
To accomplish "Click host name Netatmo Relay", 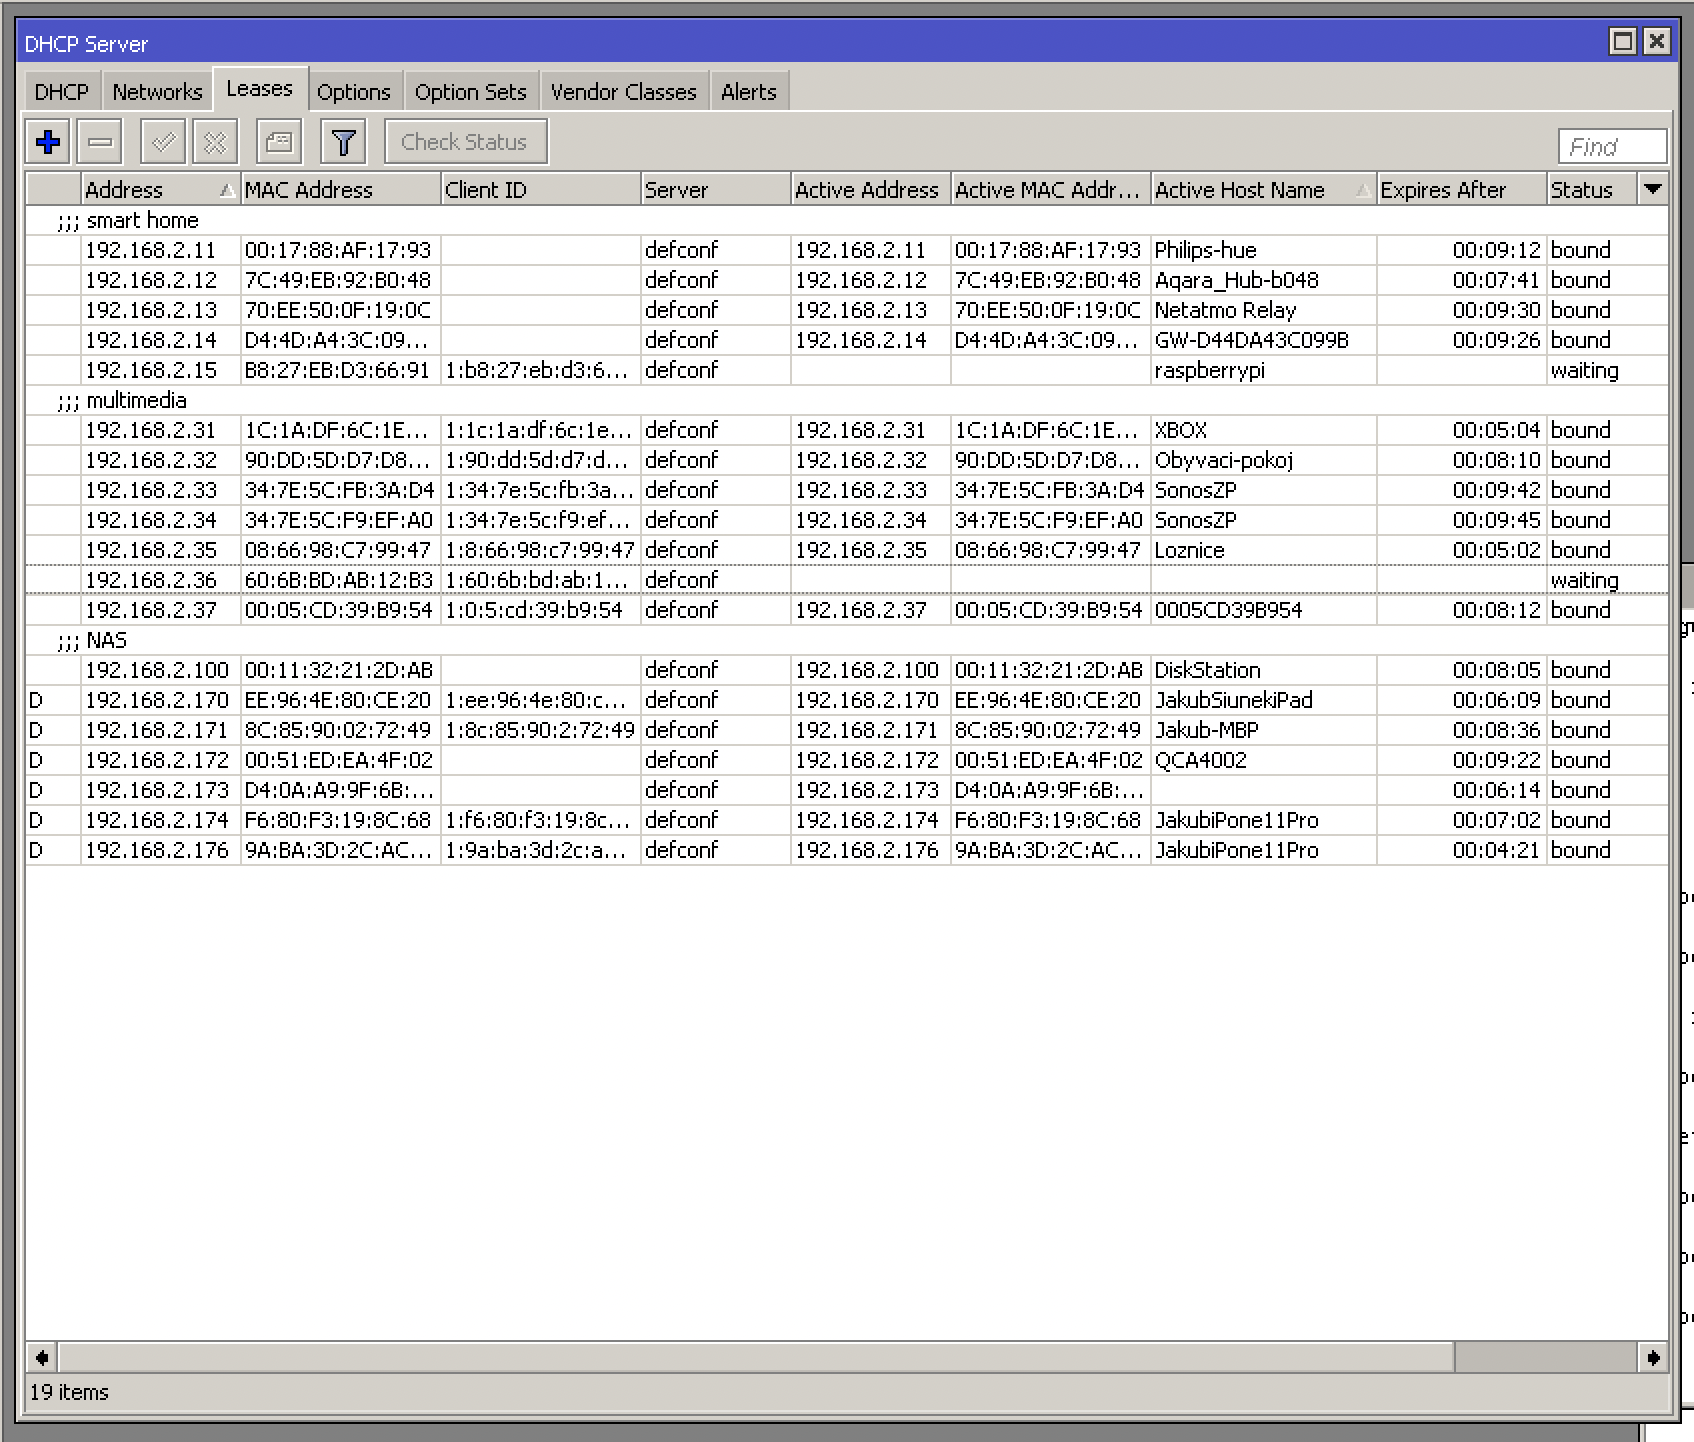I will tap(1225, 310).
